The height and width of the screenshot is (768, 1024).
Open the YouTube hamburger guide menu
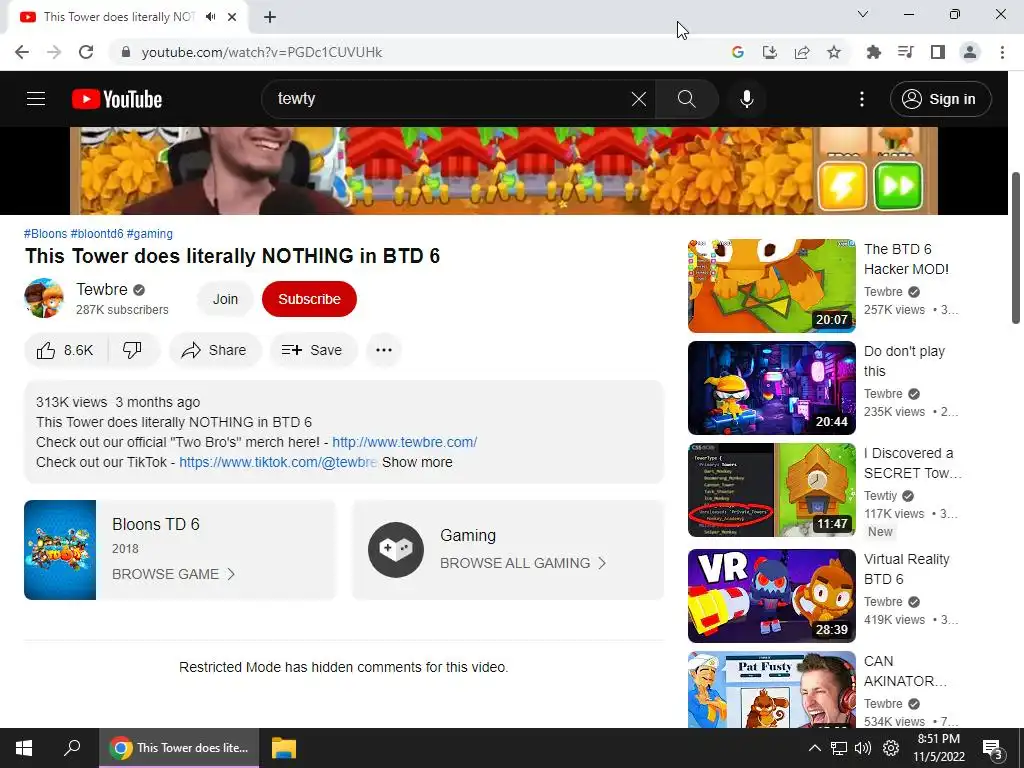[36, 99]
